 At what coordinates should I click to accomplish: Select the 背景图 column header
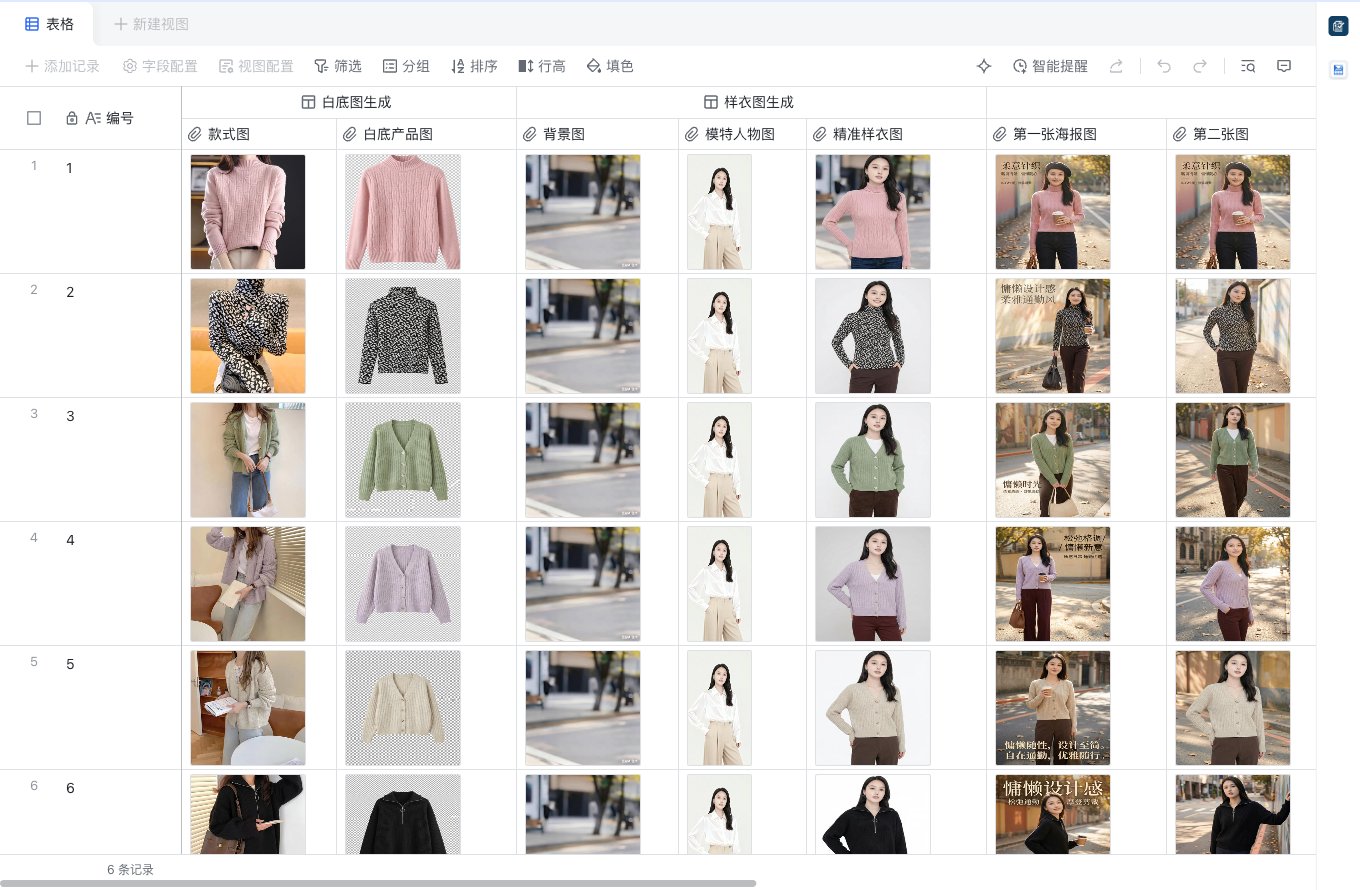[598, 134]
